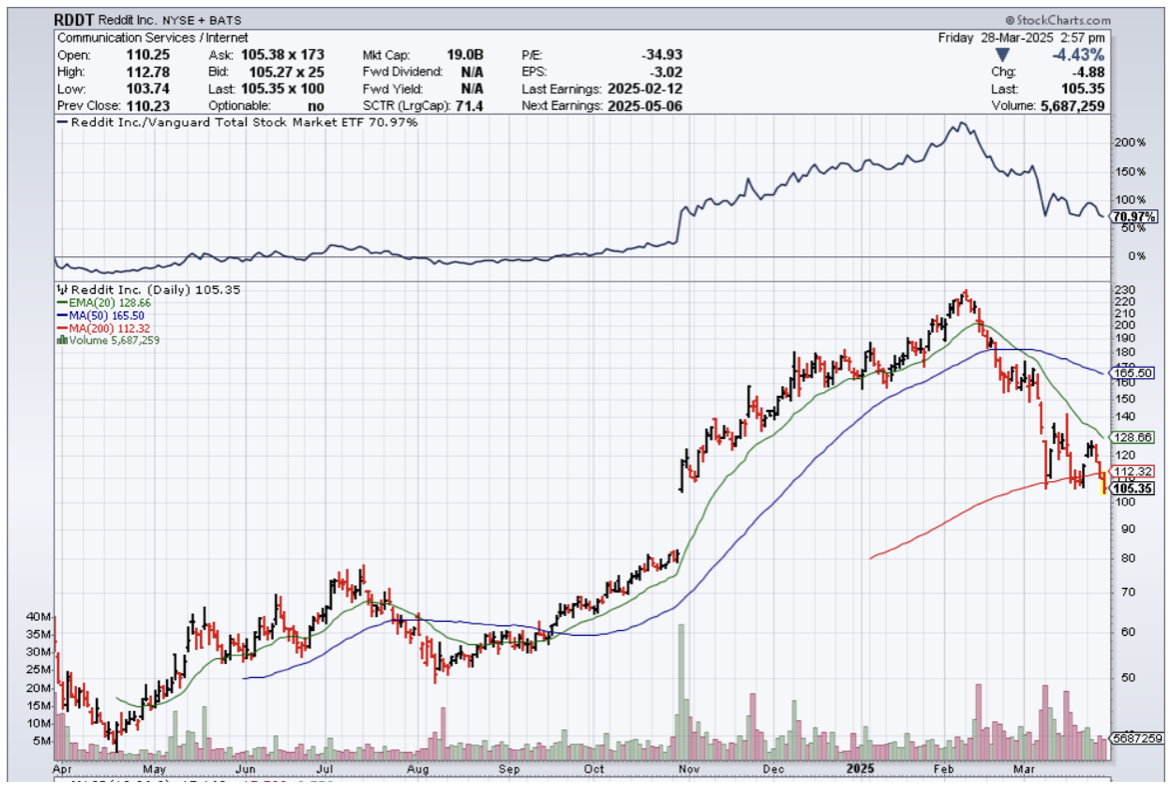The width and height of the screenshot is (1170, 788).
Task: Click the RDDT ticker symbol in header
Action: click(77, 21)
